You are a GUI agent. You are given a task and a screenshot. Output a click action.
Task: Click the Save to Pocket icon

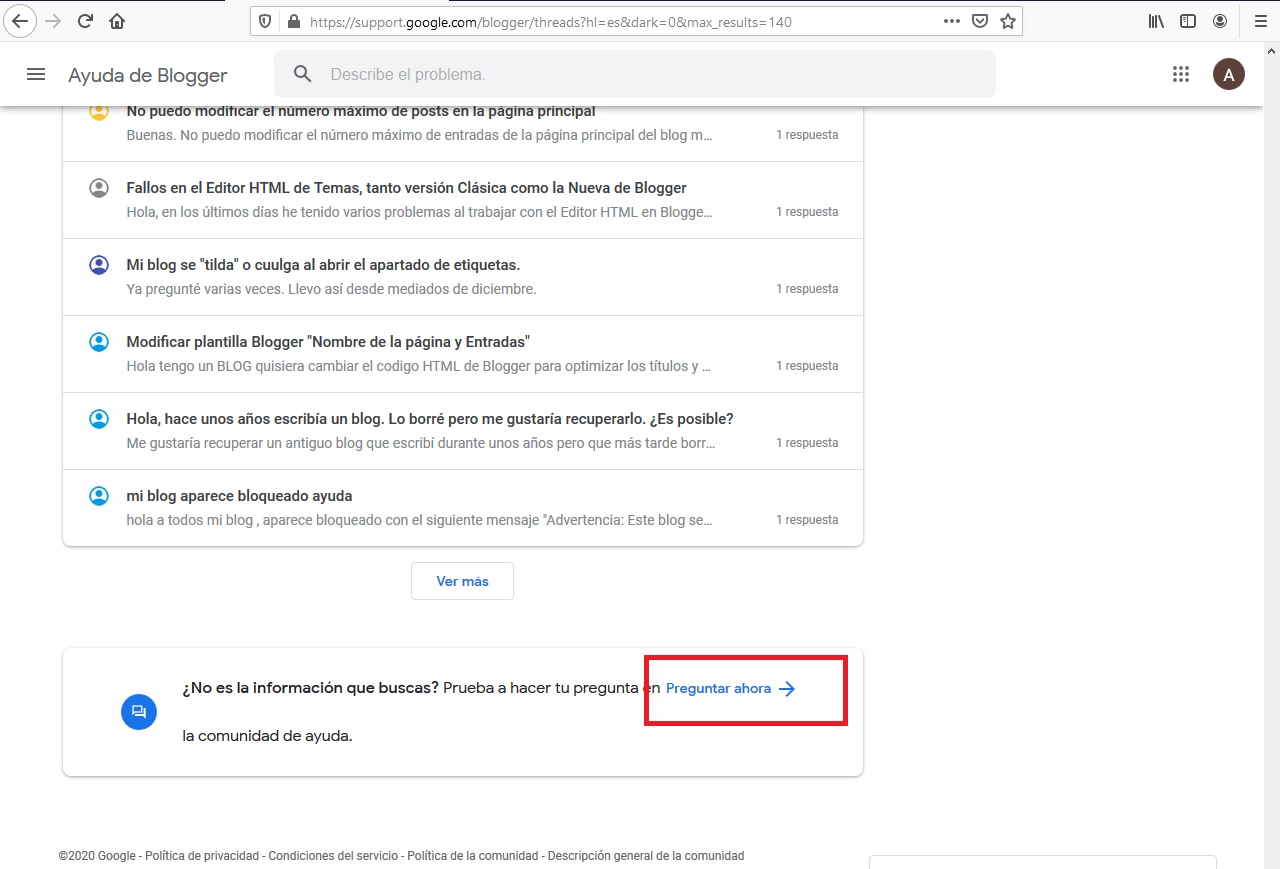tap(980, 21)
